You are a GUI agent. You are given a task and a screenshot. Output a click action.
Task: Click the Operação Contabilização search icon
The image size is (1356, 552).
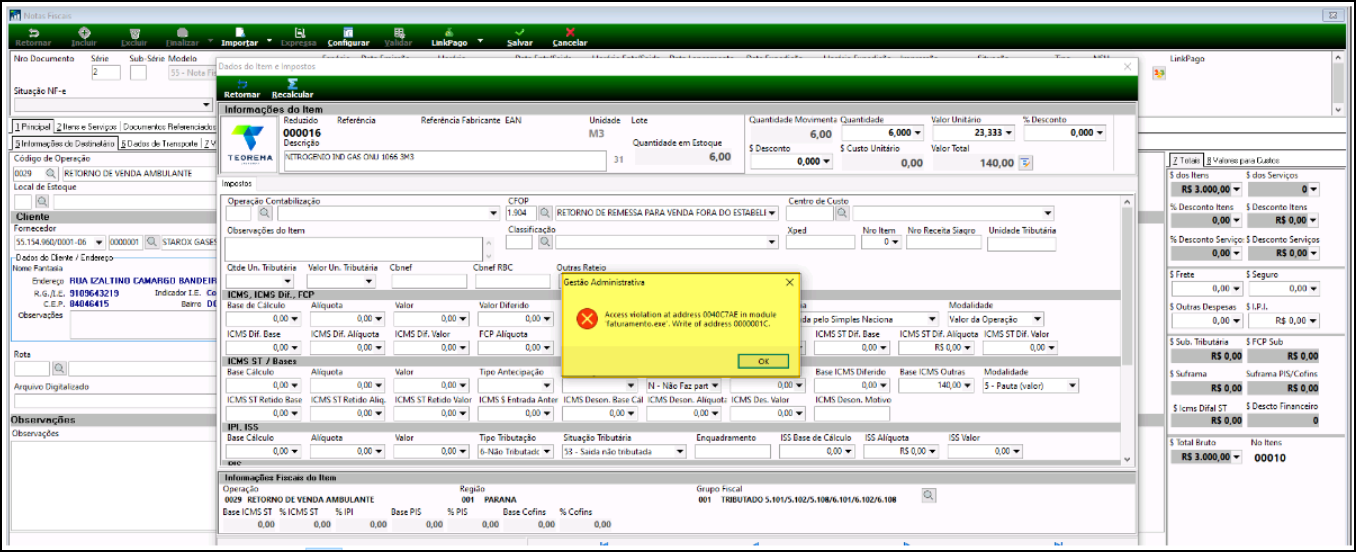coord(265,213)
